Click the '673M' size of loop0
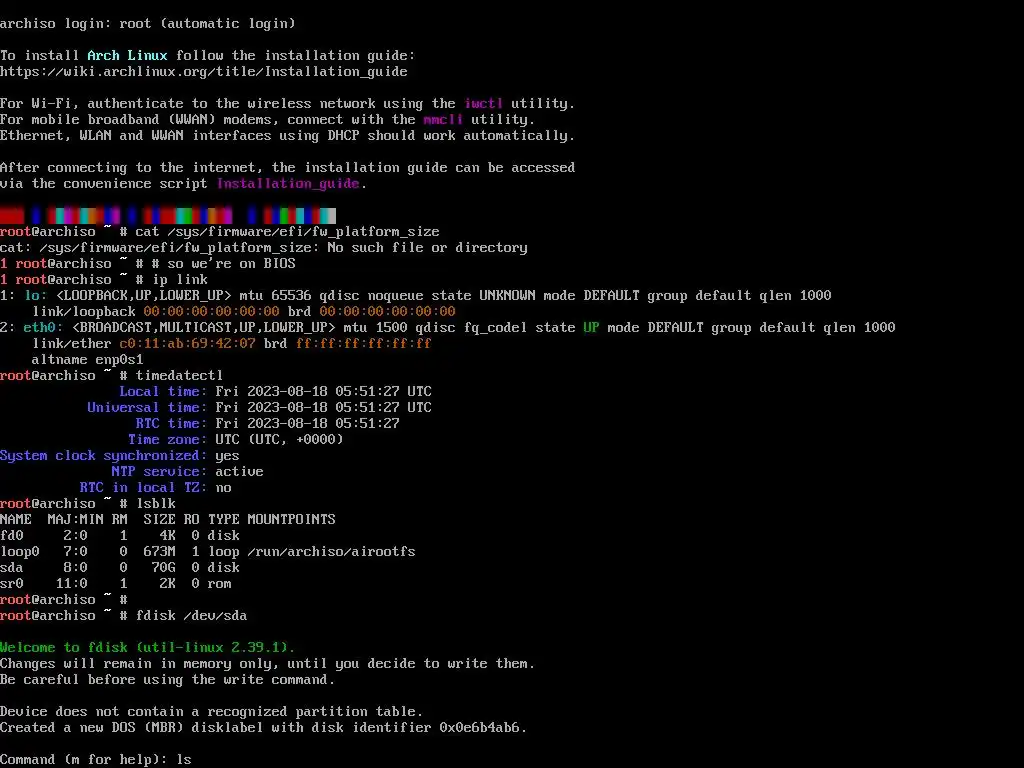The image size is (1024, 768). click(159, 552)
